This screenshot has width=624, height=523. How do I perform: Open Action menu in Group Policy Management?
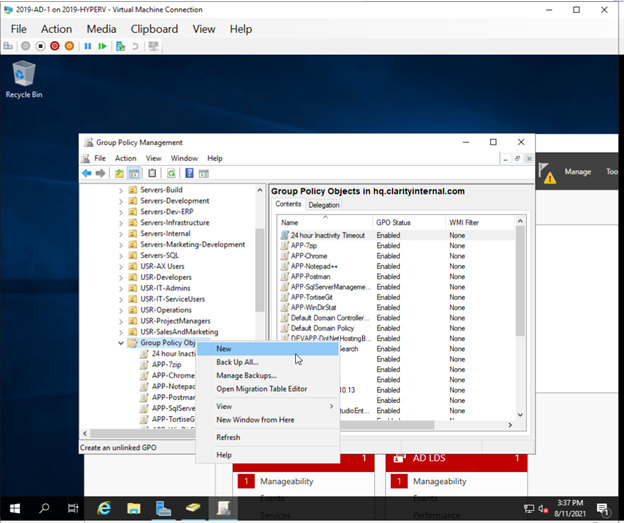(125, 158)
